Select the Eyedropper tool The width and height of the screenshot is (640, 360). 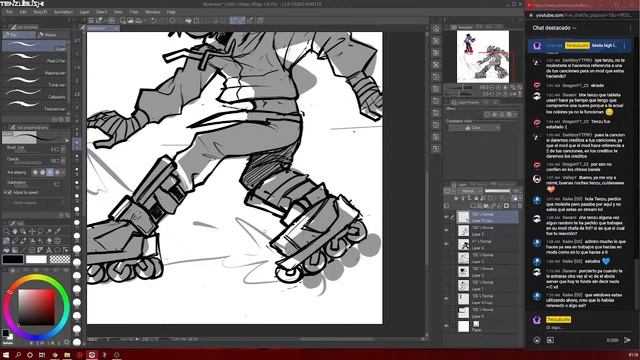(x=58, y=231)
